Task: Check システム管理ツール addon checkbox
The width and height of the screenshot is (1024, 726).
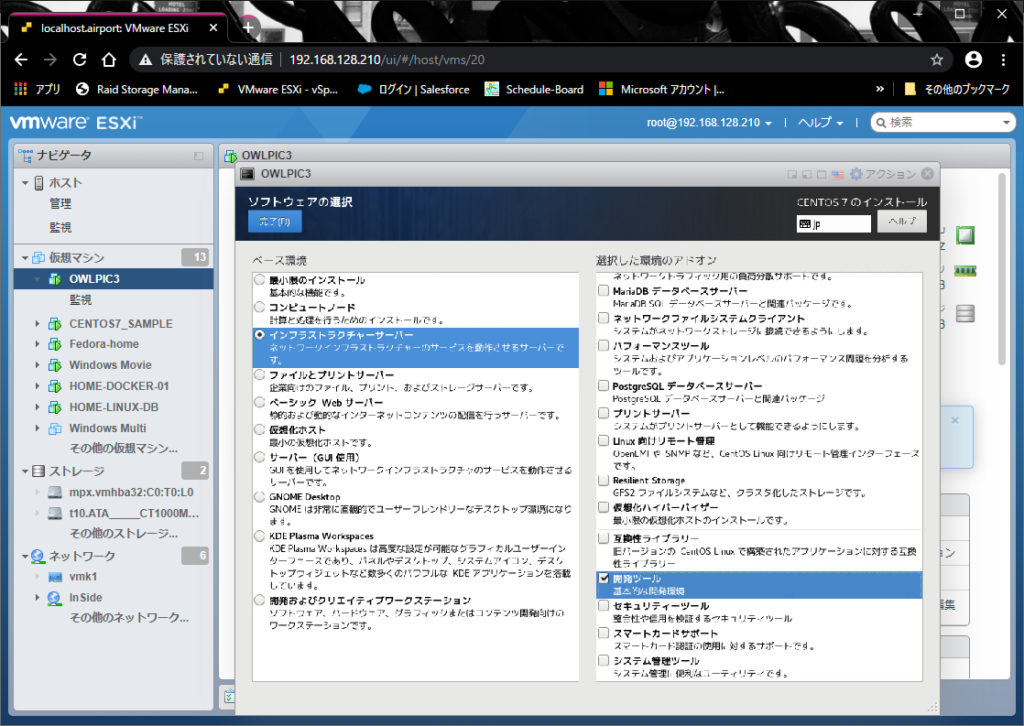Action: [x=603, y=661]
